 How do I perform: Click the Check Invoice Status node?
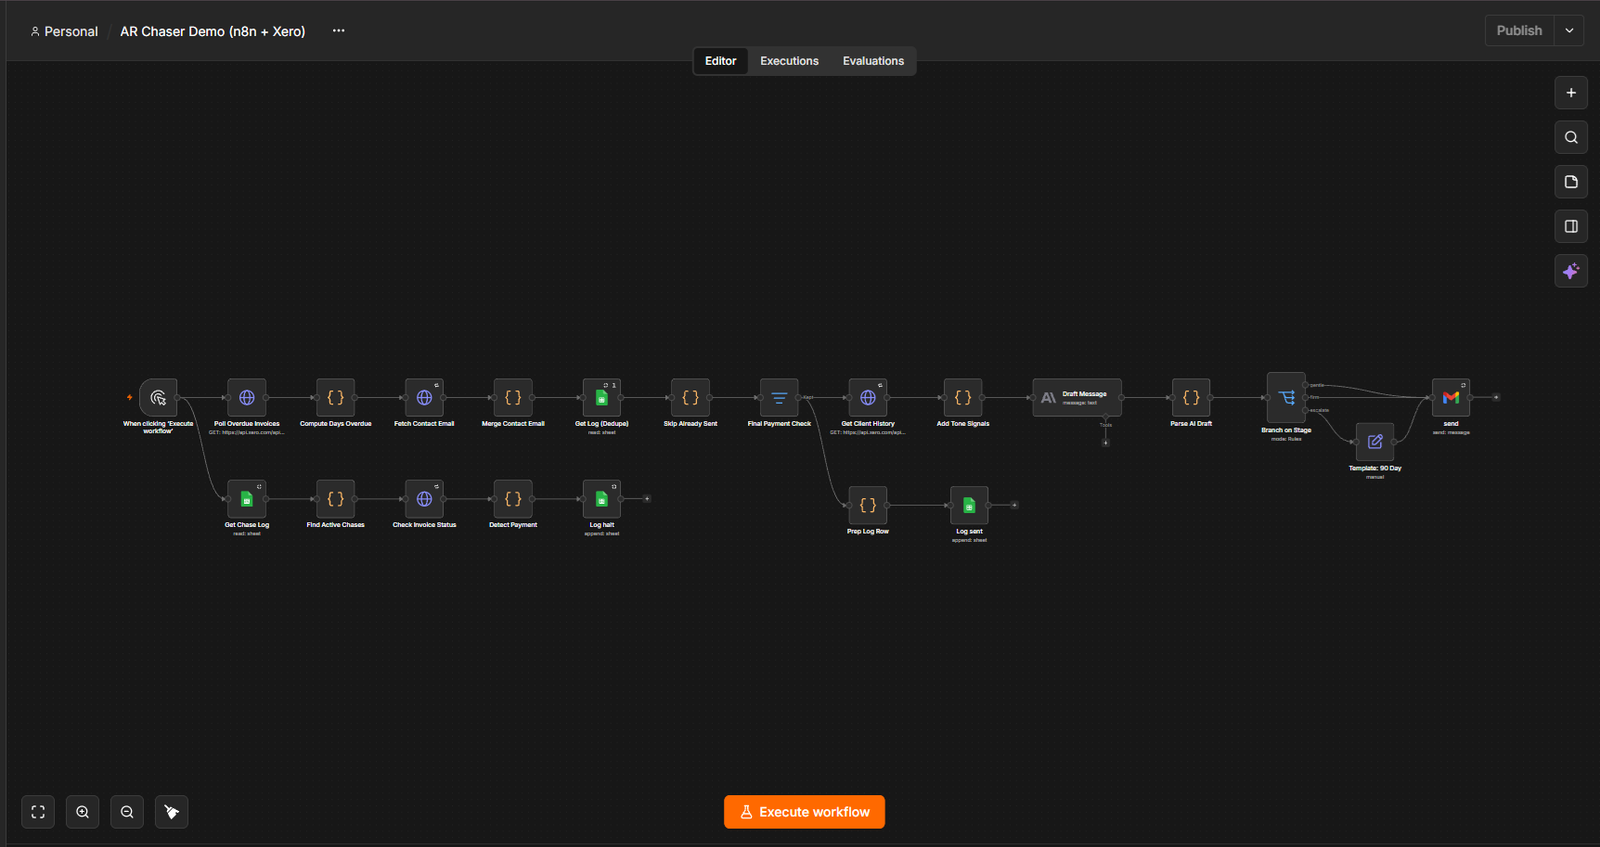pyautogui.click(x=424, y=499)
